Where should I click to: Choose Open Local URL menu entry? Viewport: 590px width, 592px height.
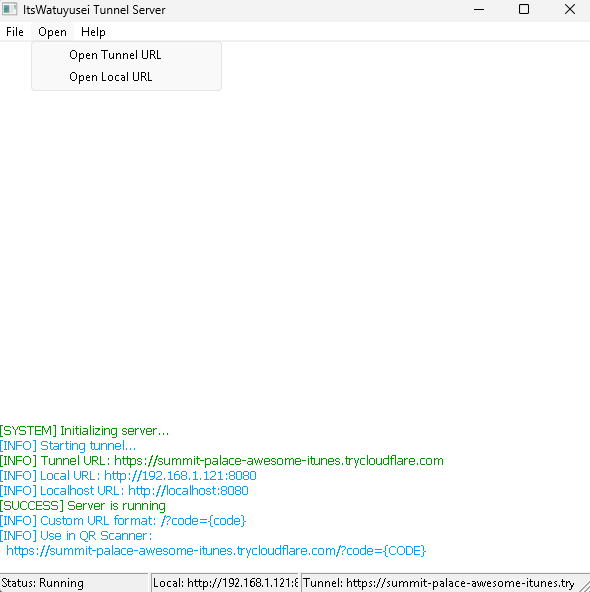coord(126,77)
